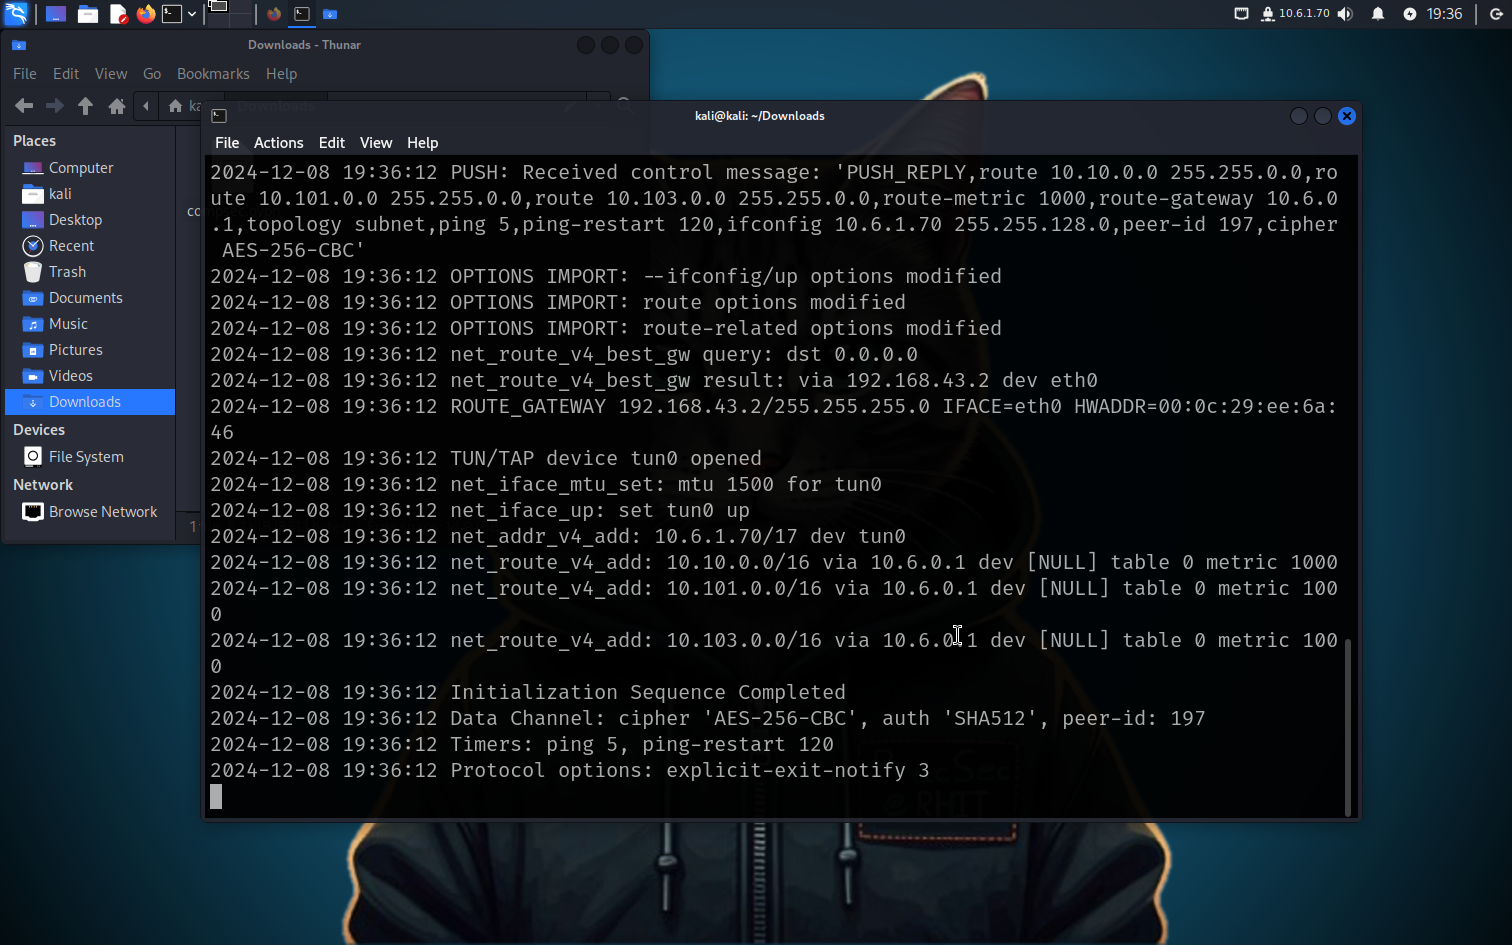The width and height of the screenshot is (1512, 945).
Task: Click the ethernet network status tray icon
Action: click(x=1242, y=13)
